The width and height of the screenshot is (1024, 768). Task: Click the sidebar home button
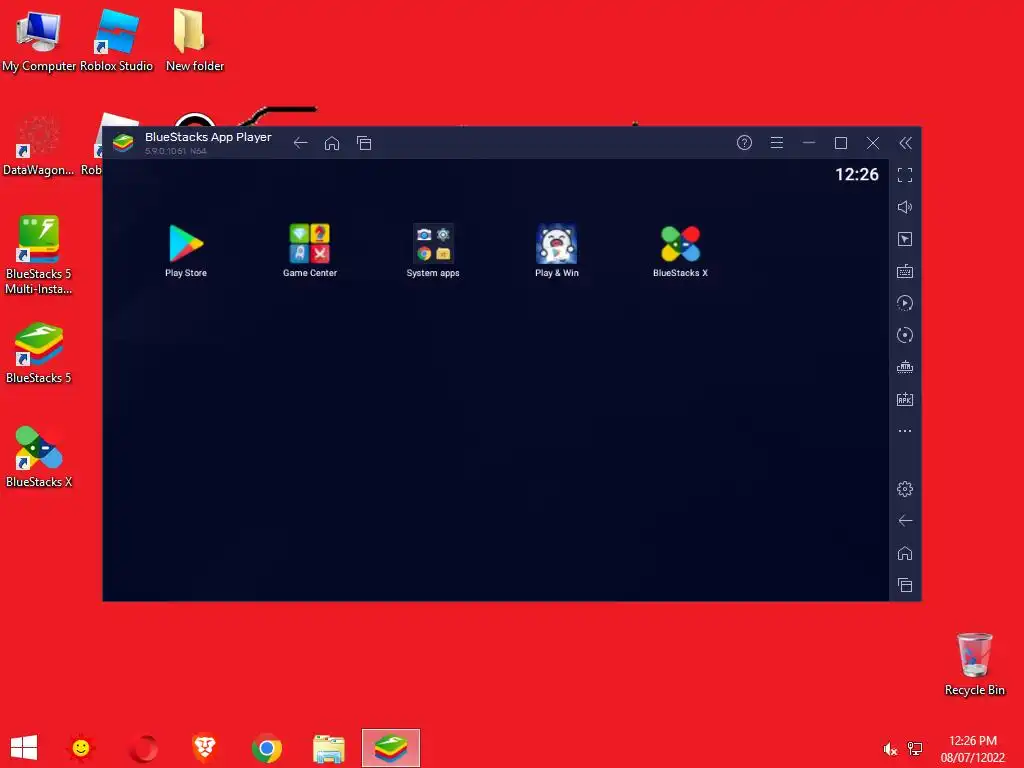[x=904, y=553]
